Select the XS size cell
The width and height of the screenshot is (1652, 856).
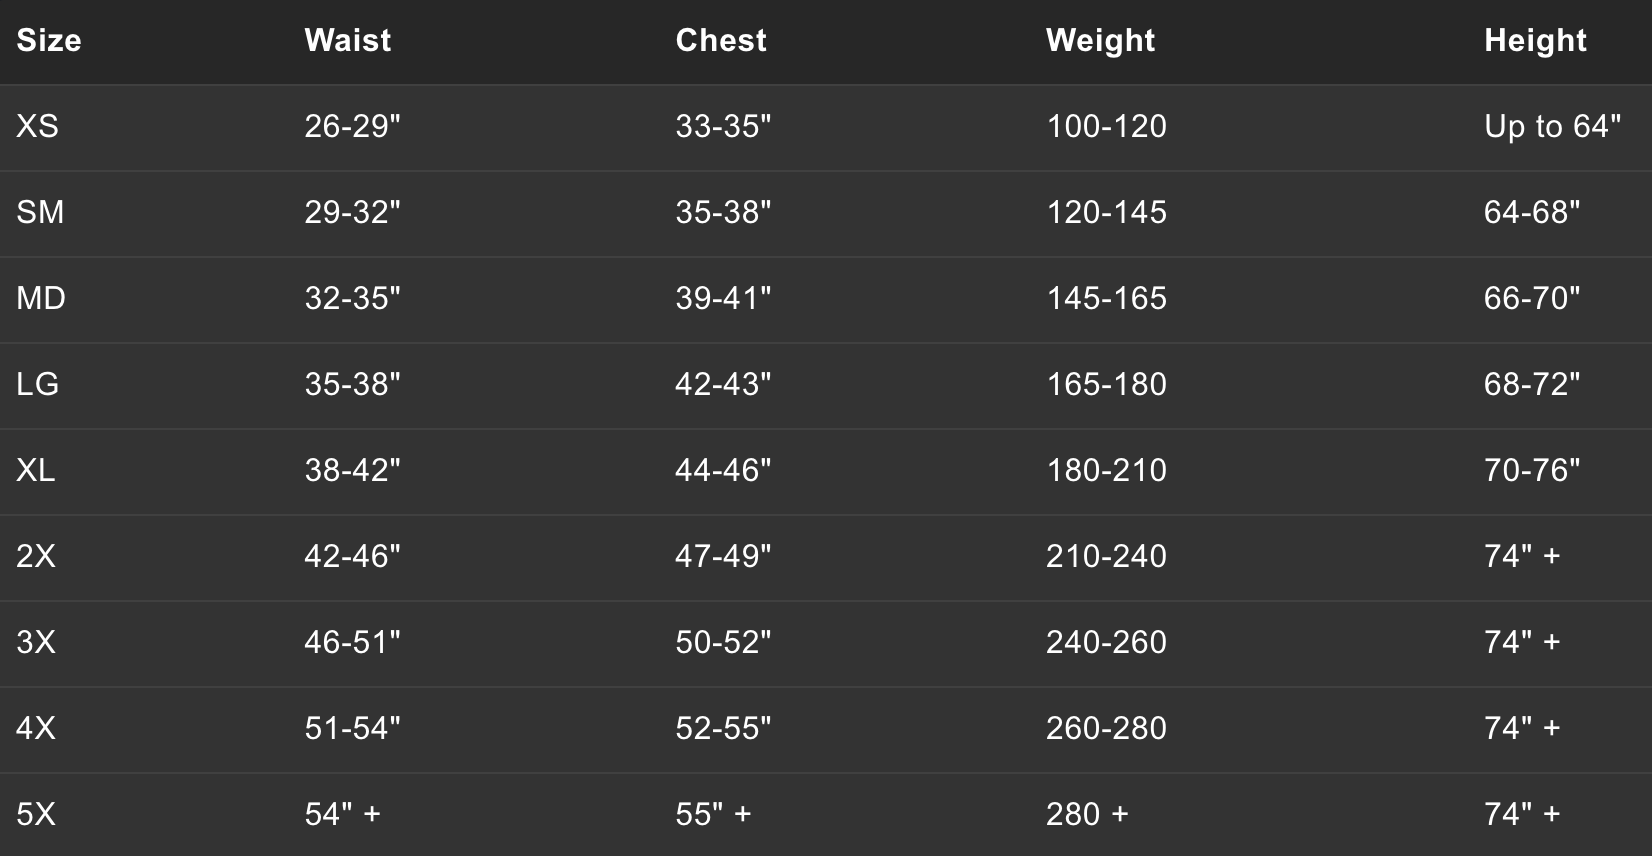coord(38,127)
